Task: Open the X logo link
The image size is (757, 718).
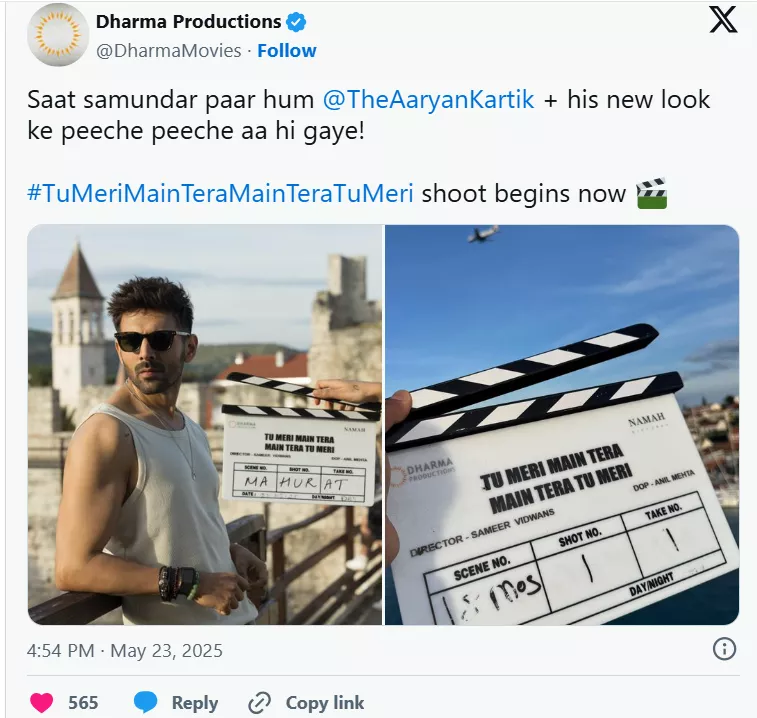Action: coord(722,20)
